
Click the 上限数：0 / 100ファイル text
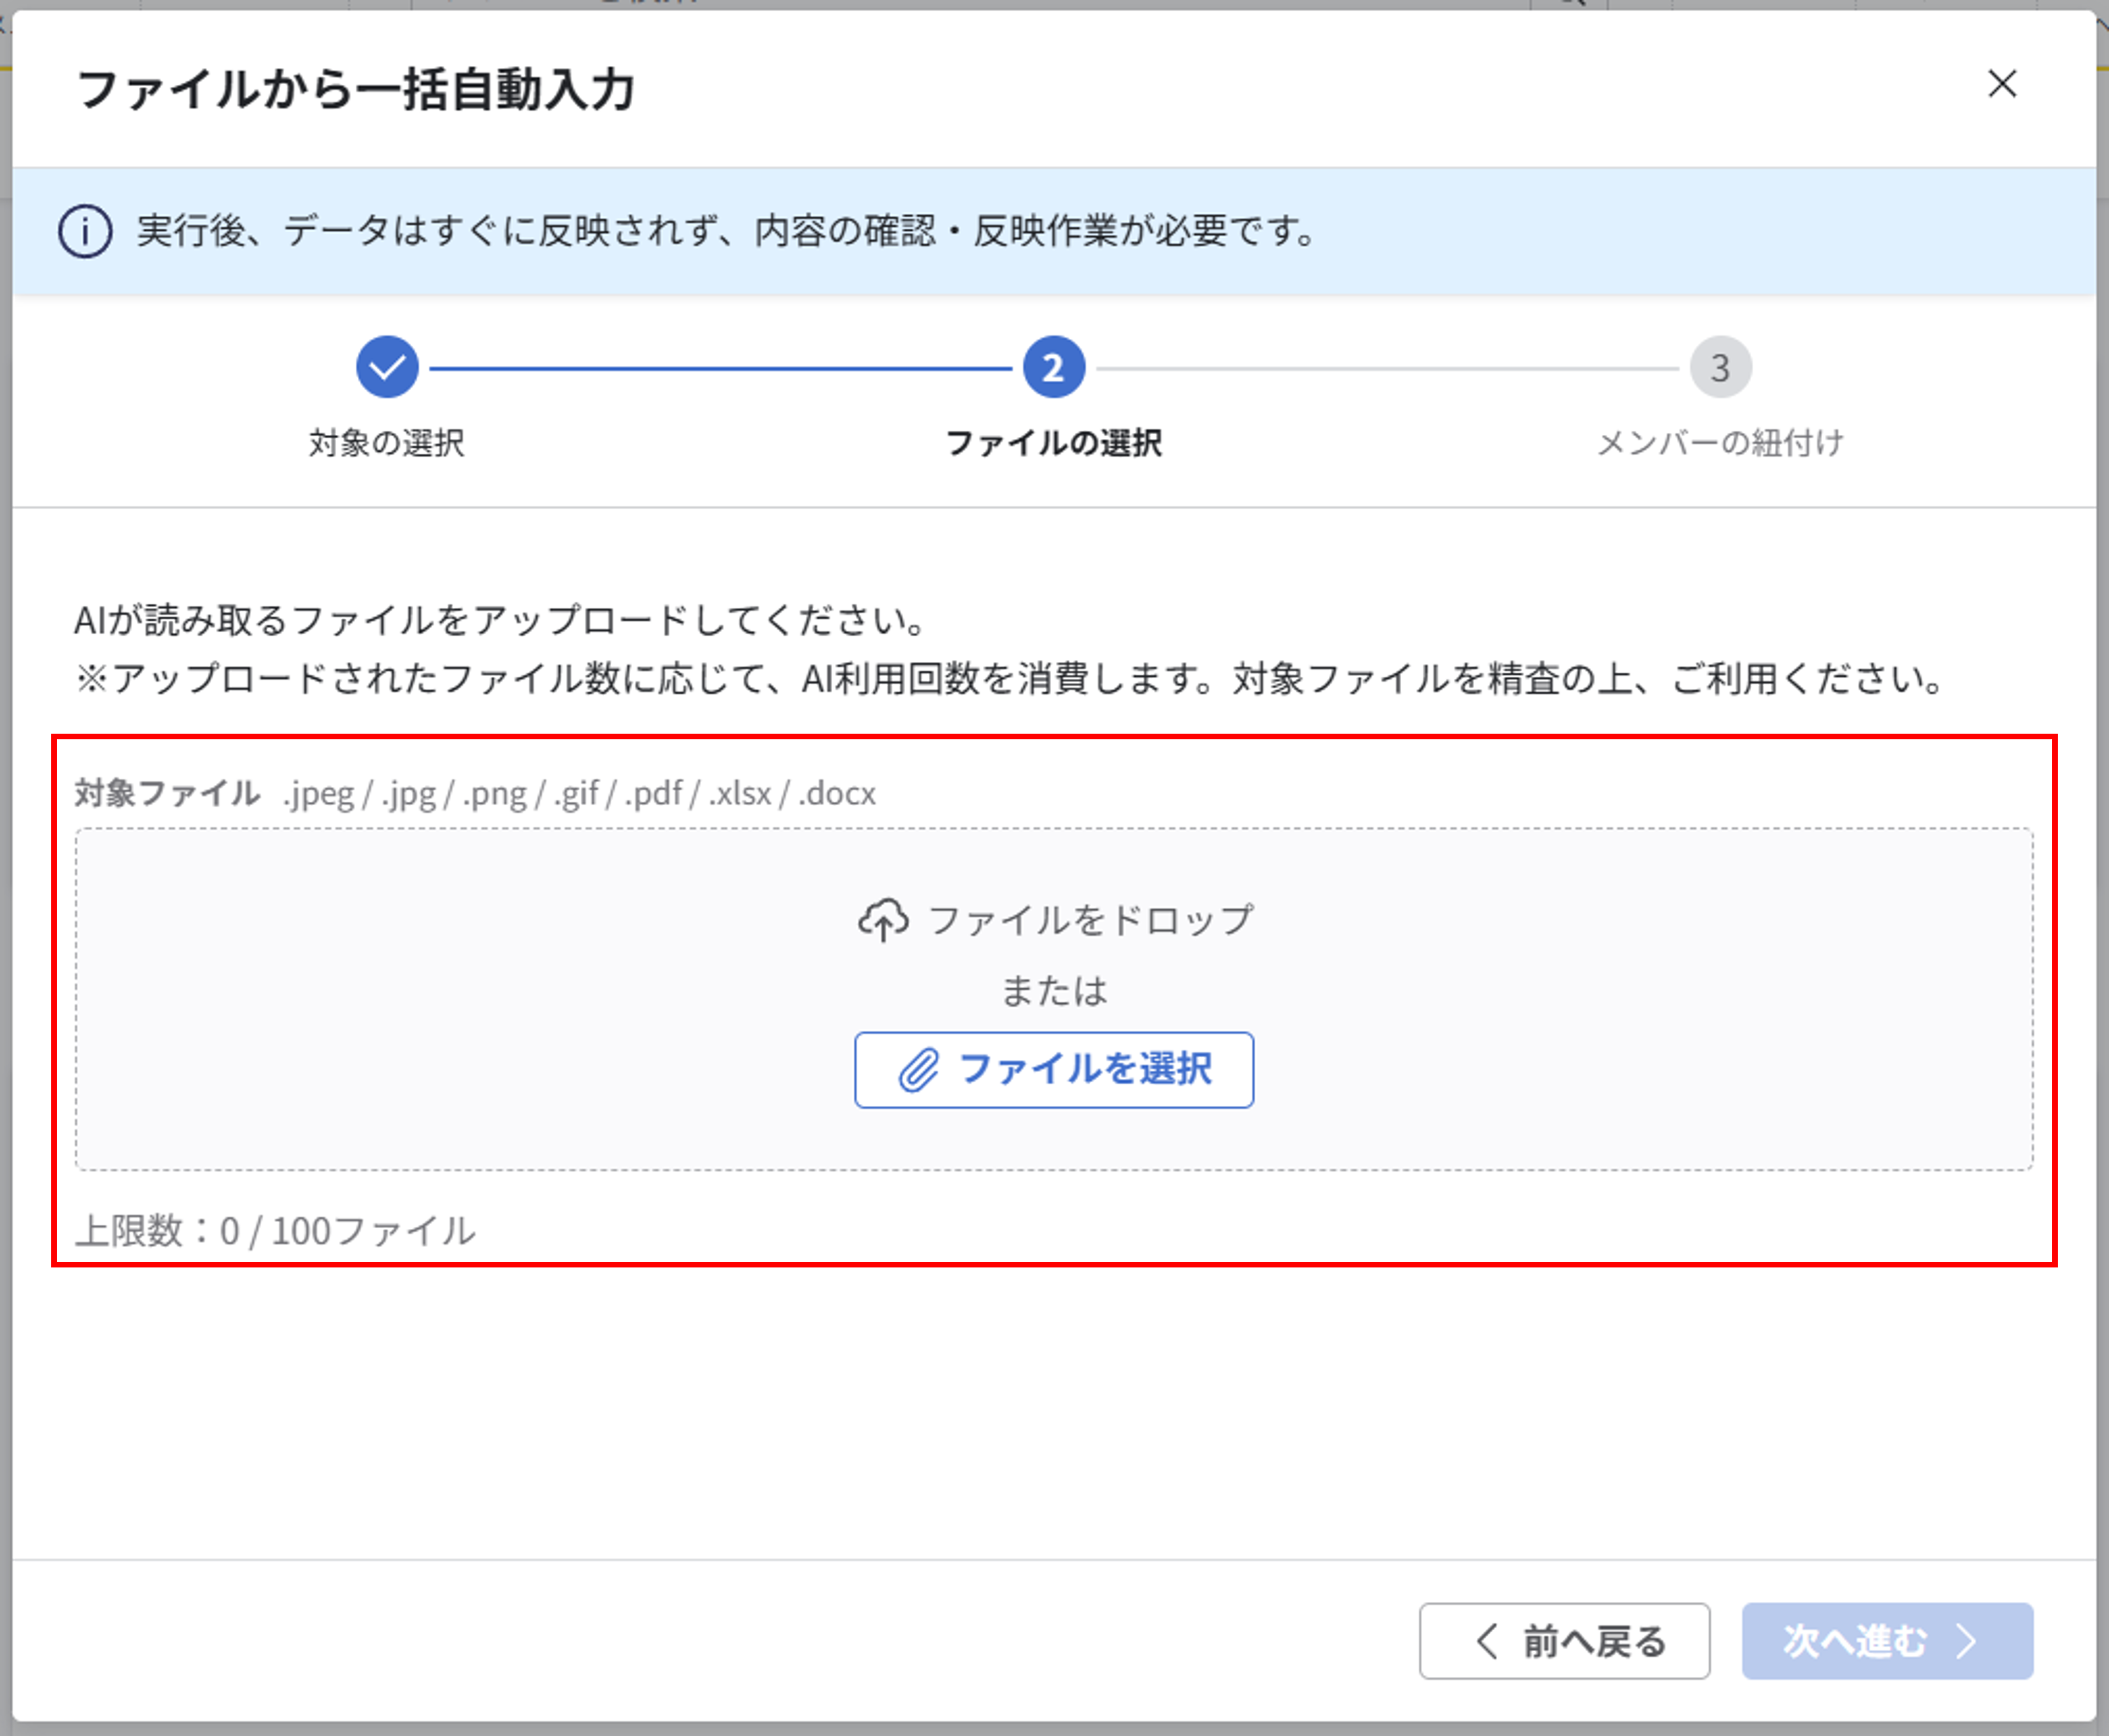click(276, 1231)
